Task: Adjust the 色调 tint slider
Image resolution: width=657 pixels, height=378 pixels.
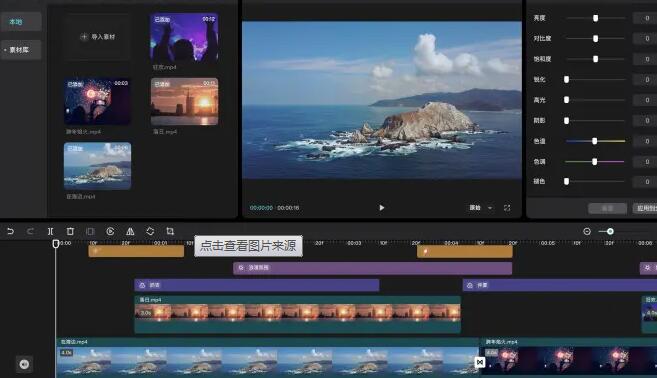Action: click(595, 162)
